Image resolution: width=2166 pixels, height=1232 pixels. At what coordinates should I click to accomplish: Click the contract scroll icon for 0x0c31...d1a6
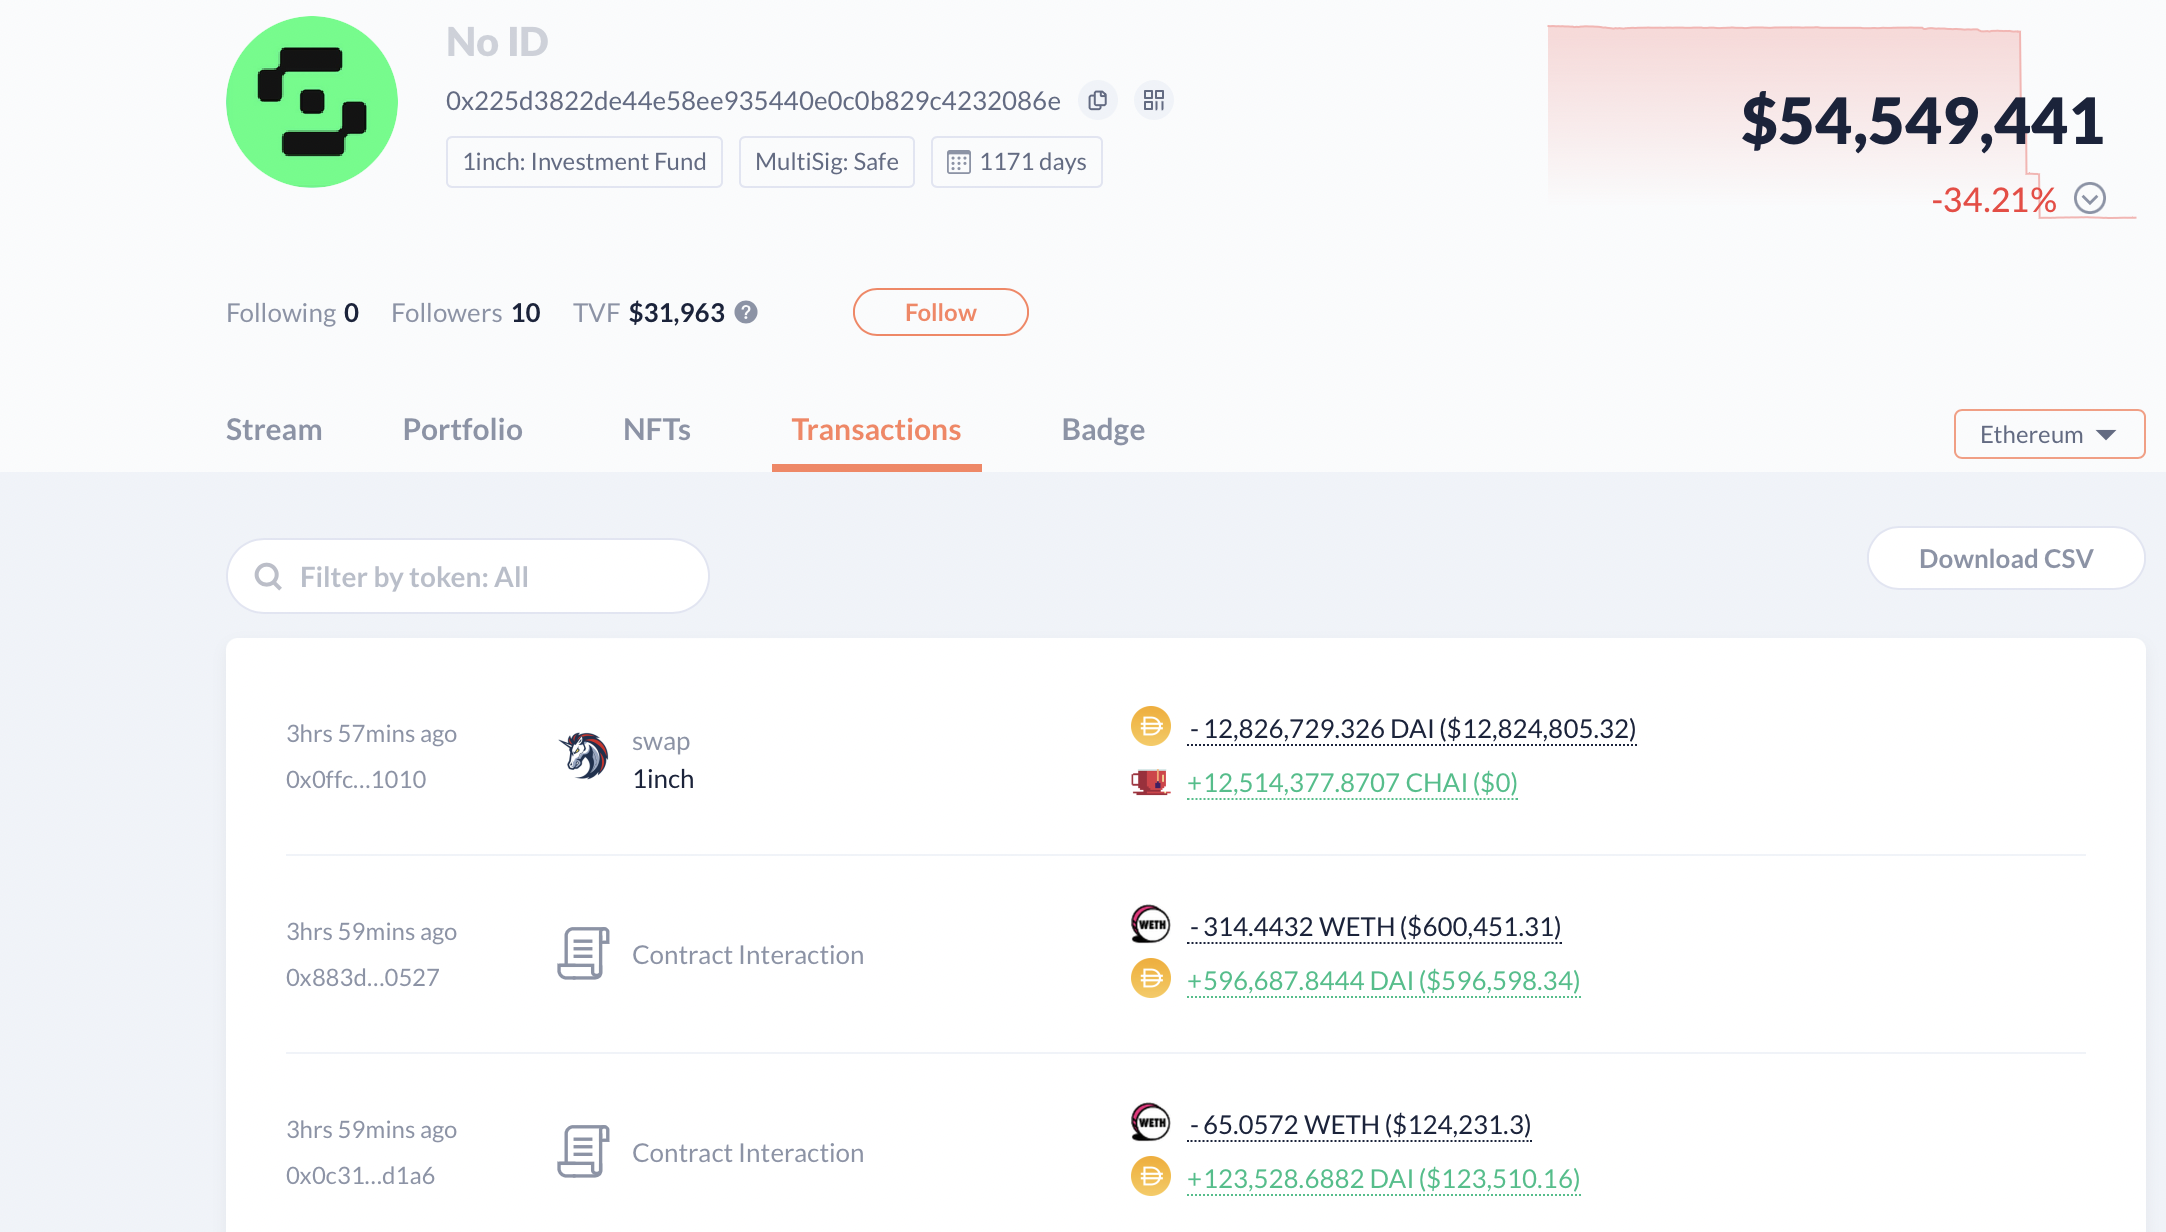click(x=584, y=1152)
